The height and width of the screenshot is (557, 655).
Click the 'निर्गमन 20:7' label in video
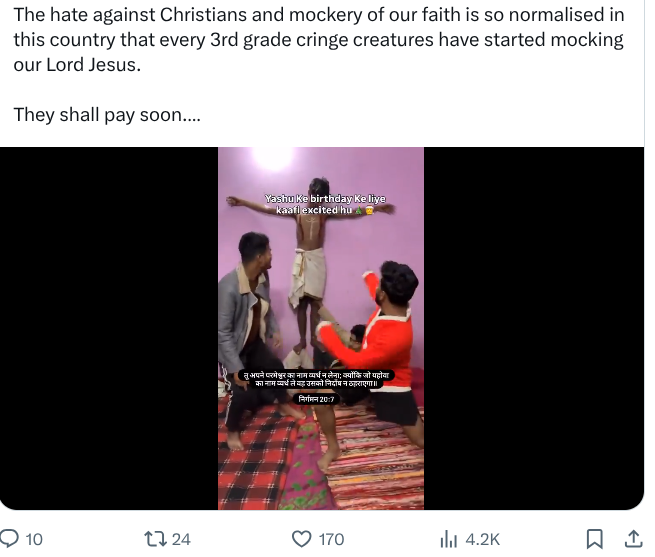click(x=316, y=399)
